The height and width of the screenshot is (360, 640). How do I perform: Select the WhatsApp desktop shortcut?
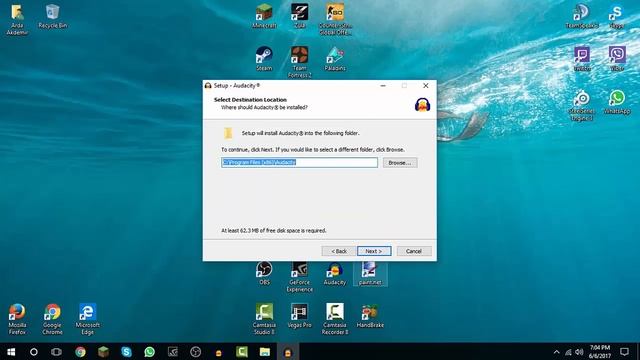pyautogui.click(x=617, y=102)
